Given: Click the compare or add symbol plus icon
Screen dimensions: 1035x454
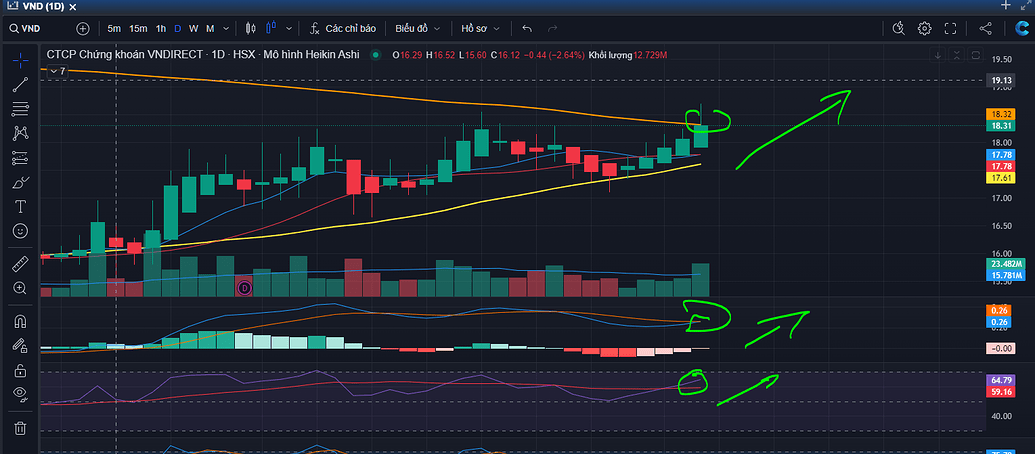Looking at the screenshot, I should coord(83,28).
